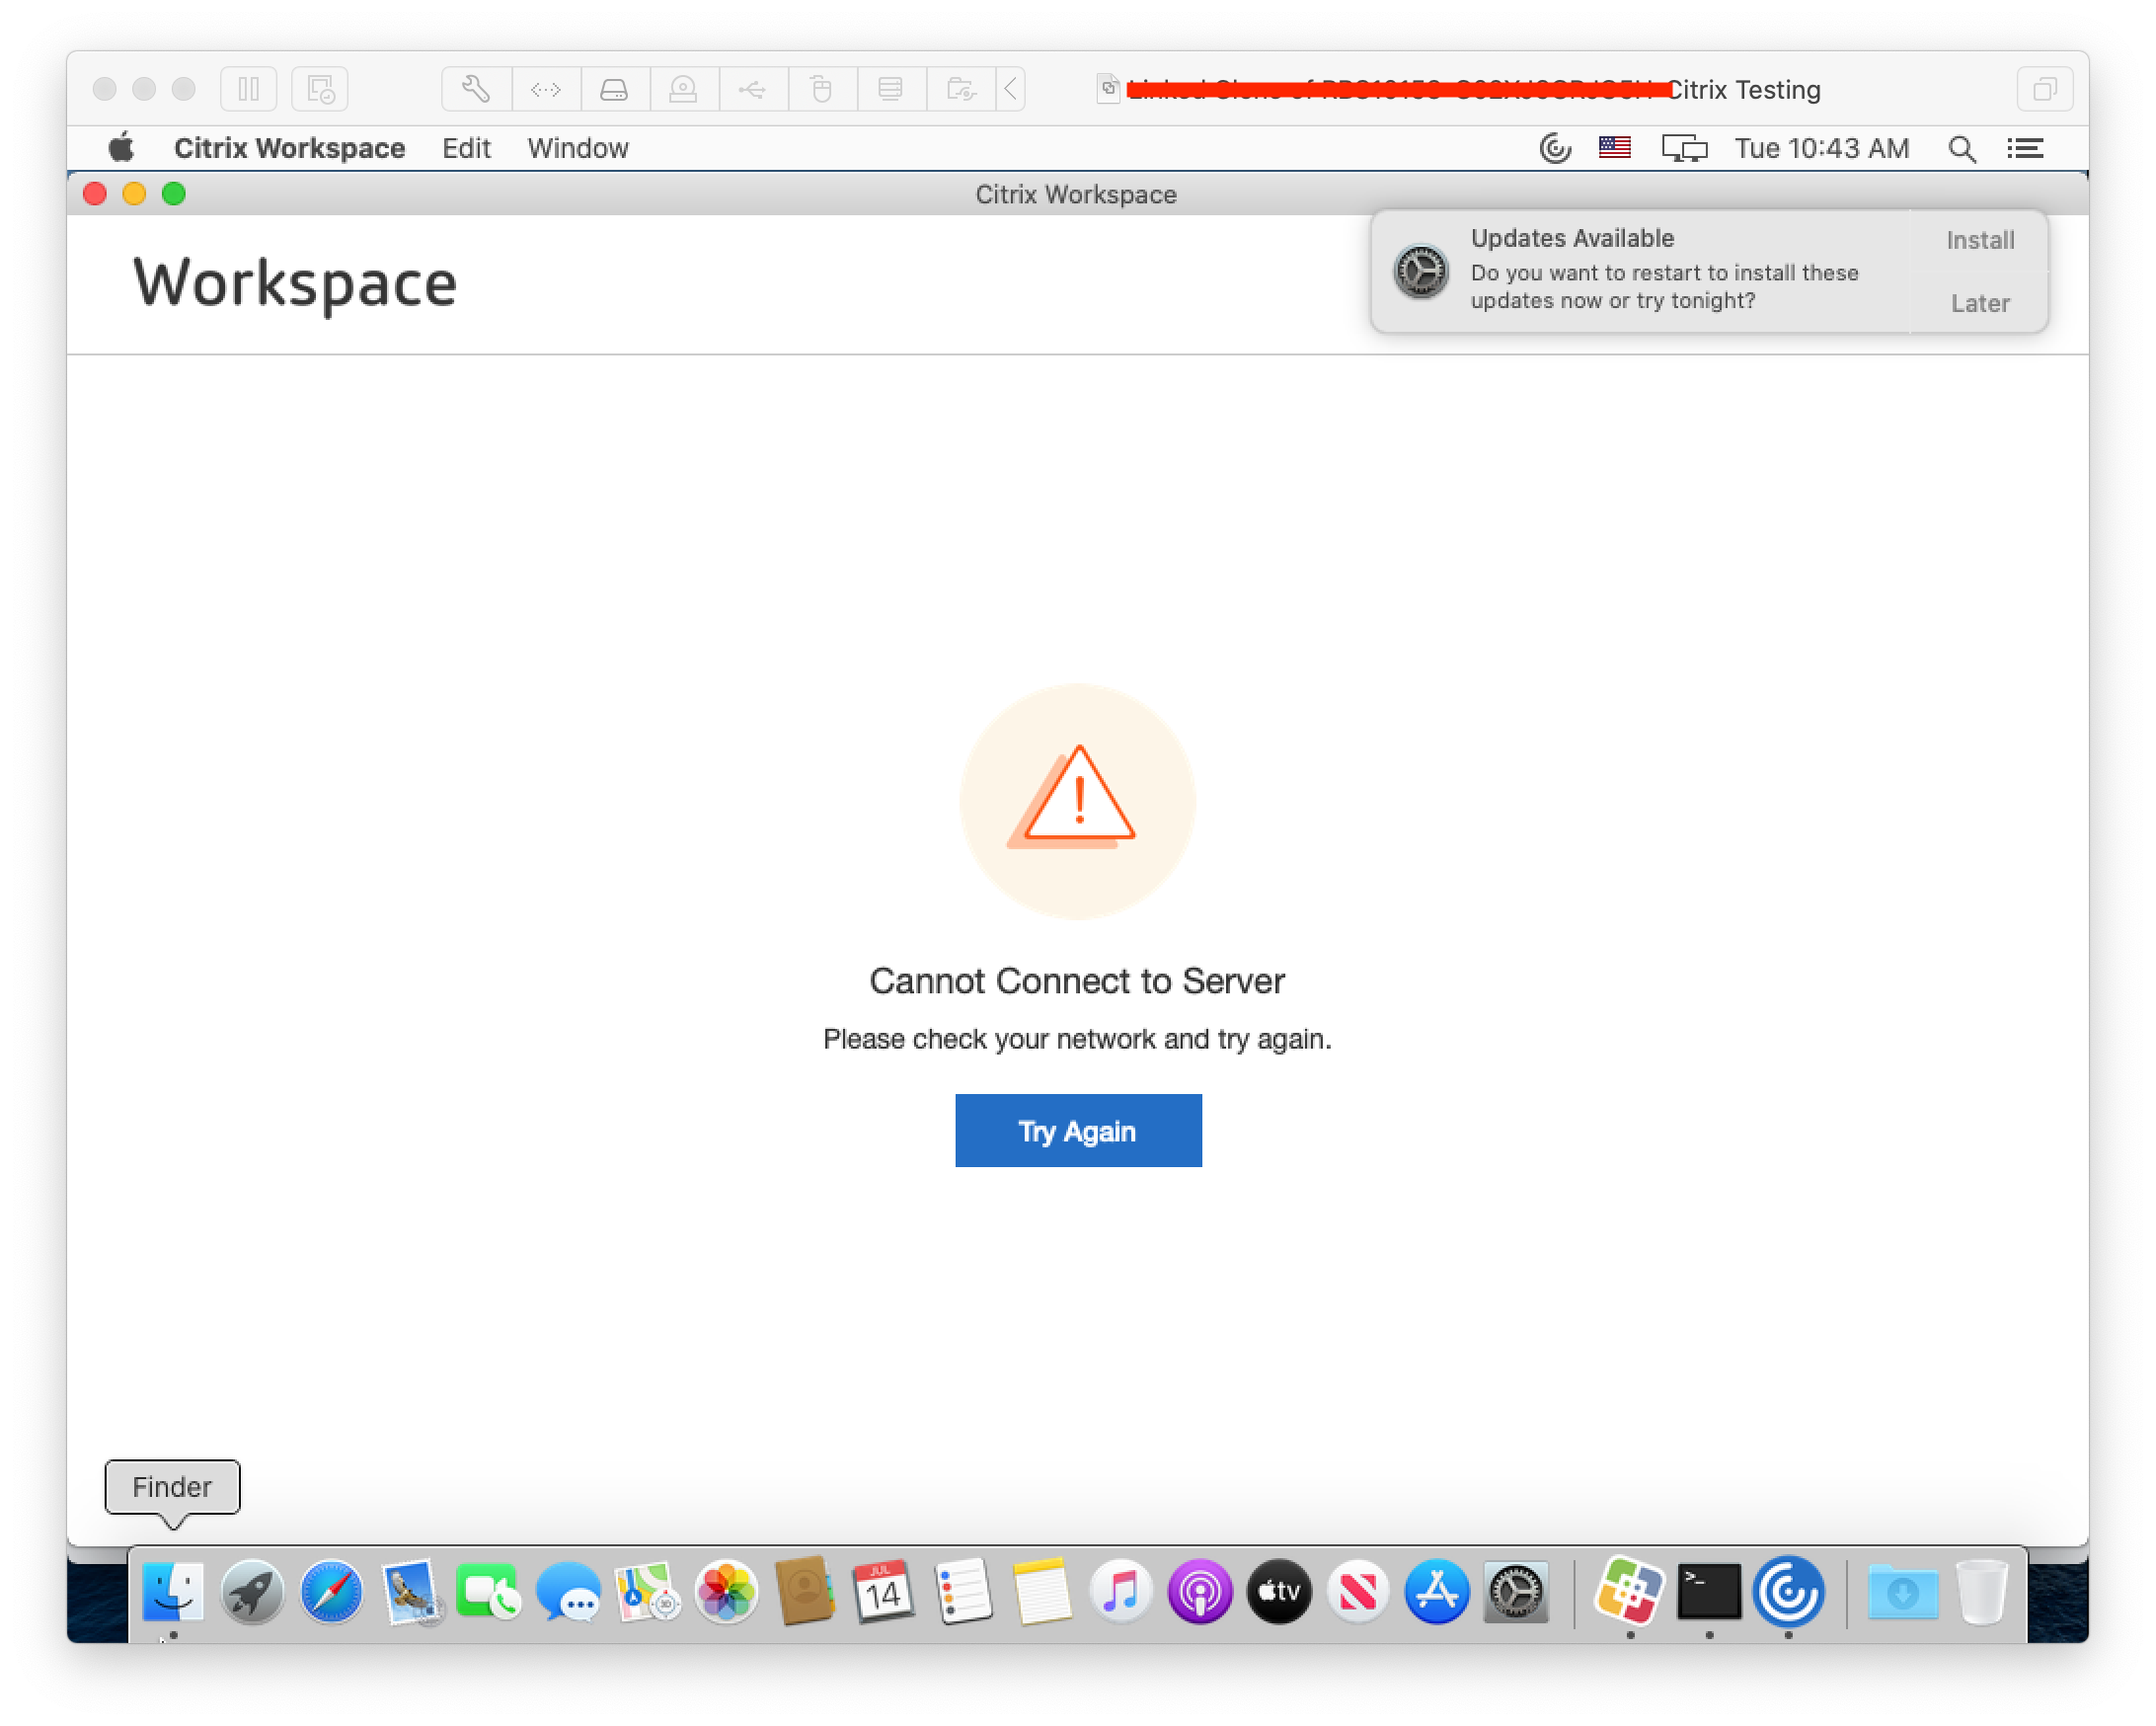This screenshot has width=2156, height=1726.
Task: Install the available updates from the notification
Action: point(1979,240)
